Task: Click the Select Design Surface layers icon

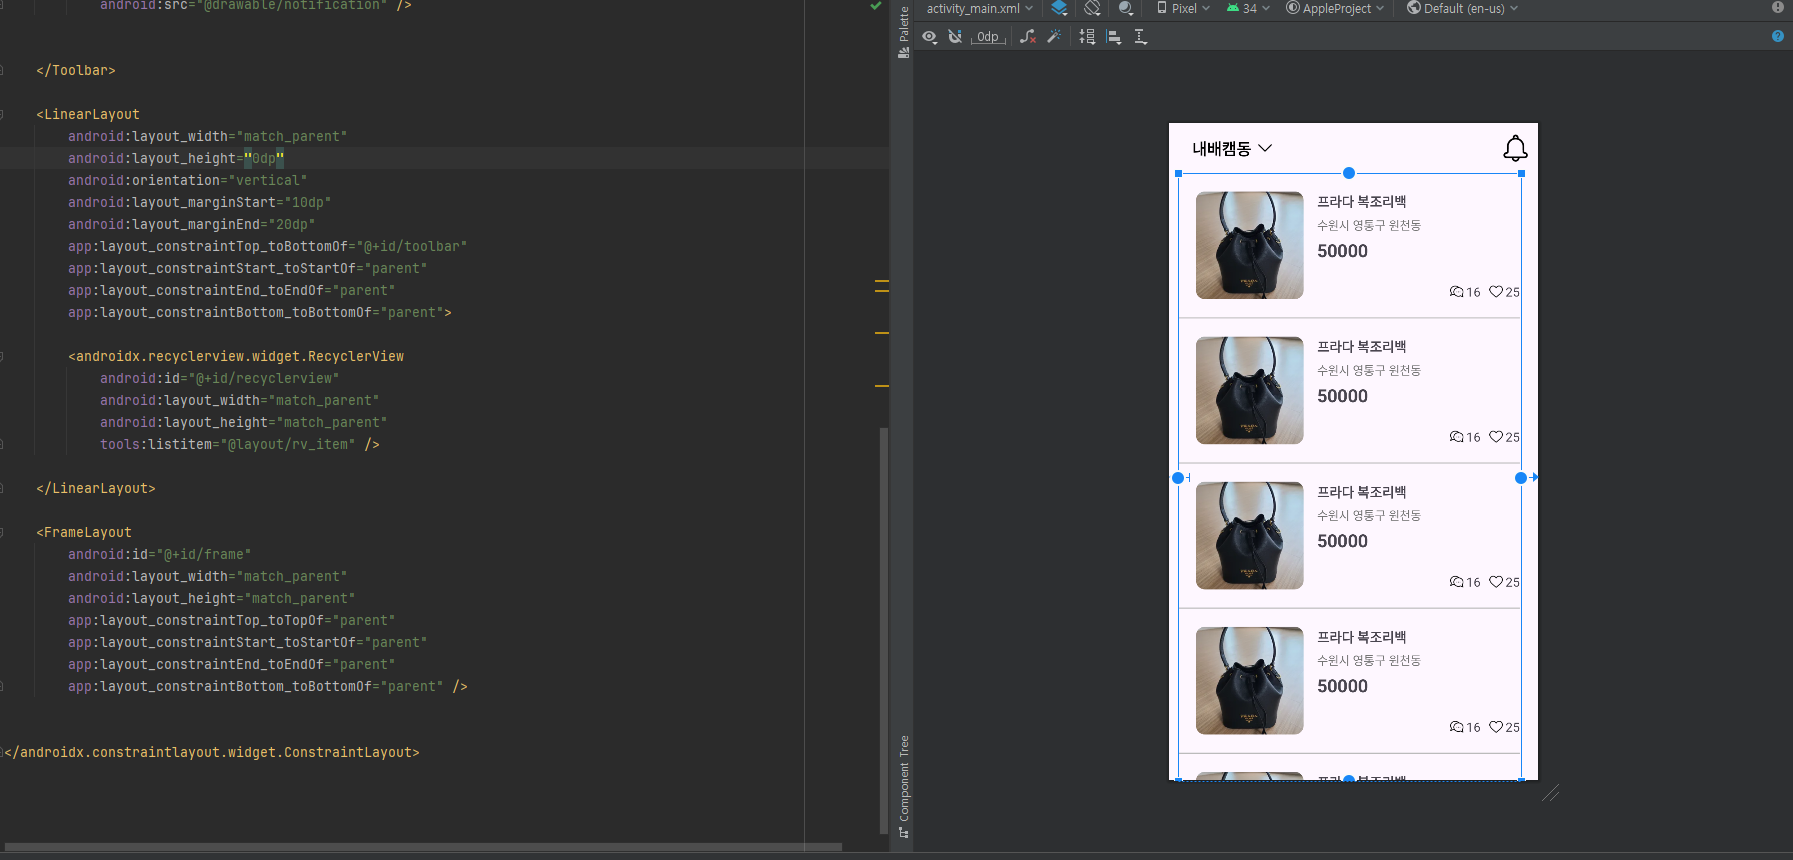Action: coord(1060,8)
